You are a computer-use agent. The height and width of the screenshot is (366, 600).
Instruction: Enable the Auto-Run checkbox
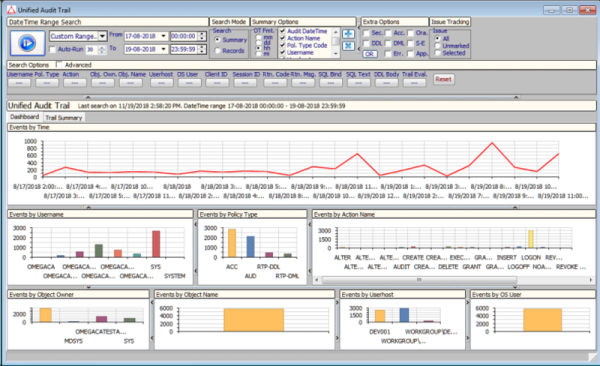pos(53,49)
